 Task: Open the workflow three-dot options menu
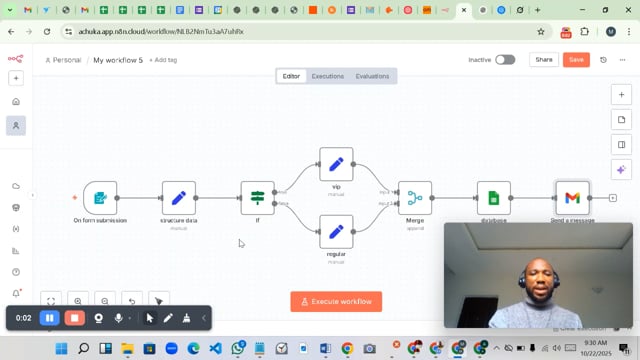622,60
